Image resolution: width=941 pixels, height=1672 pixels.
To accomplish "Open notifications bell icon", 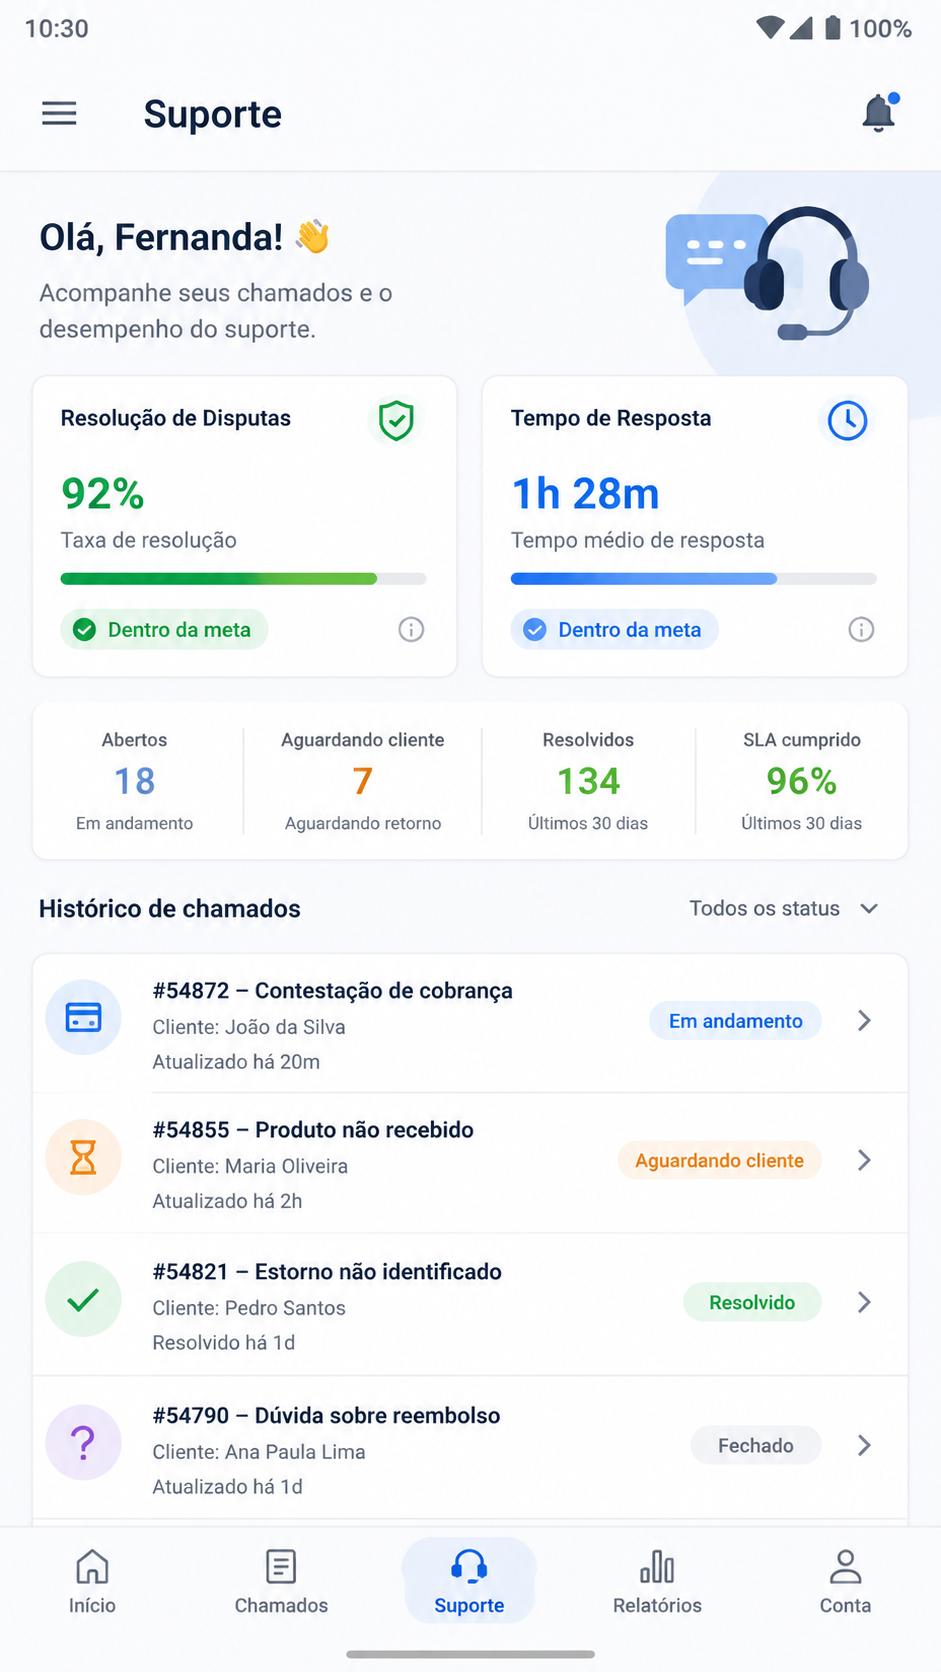I will point(879,113).
